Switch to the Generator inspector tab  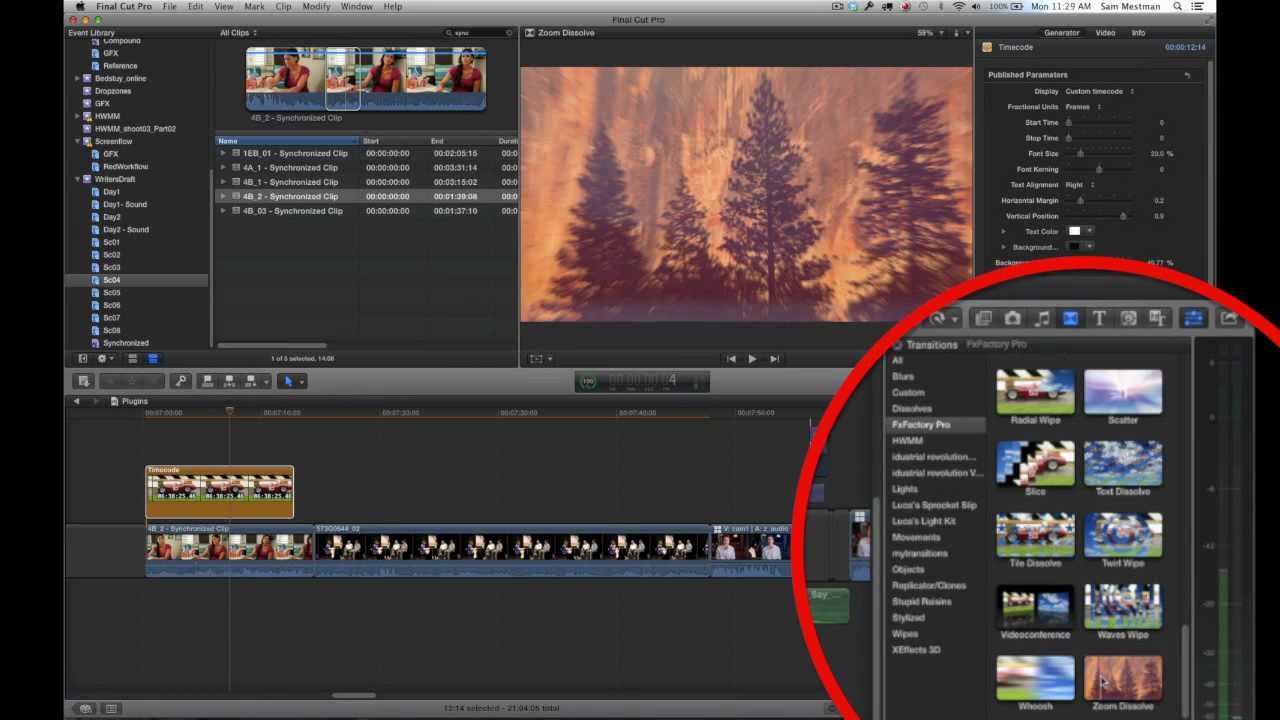coord(1061,33)
